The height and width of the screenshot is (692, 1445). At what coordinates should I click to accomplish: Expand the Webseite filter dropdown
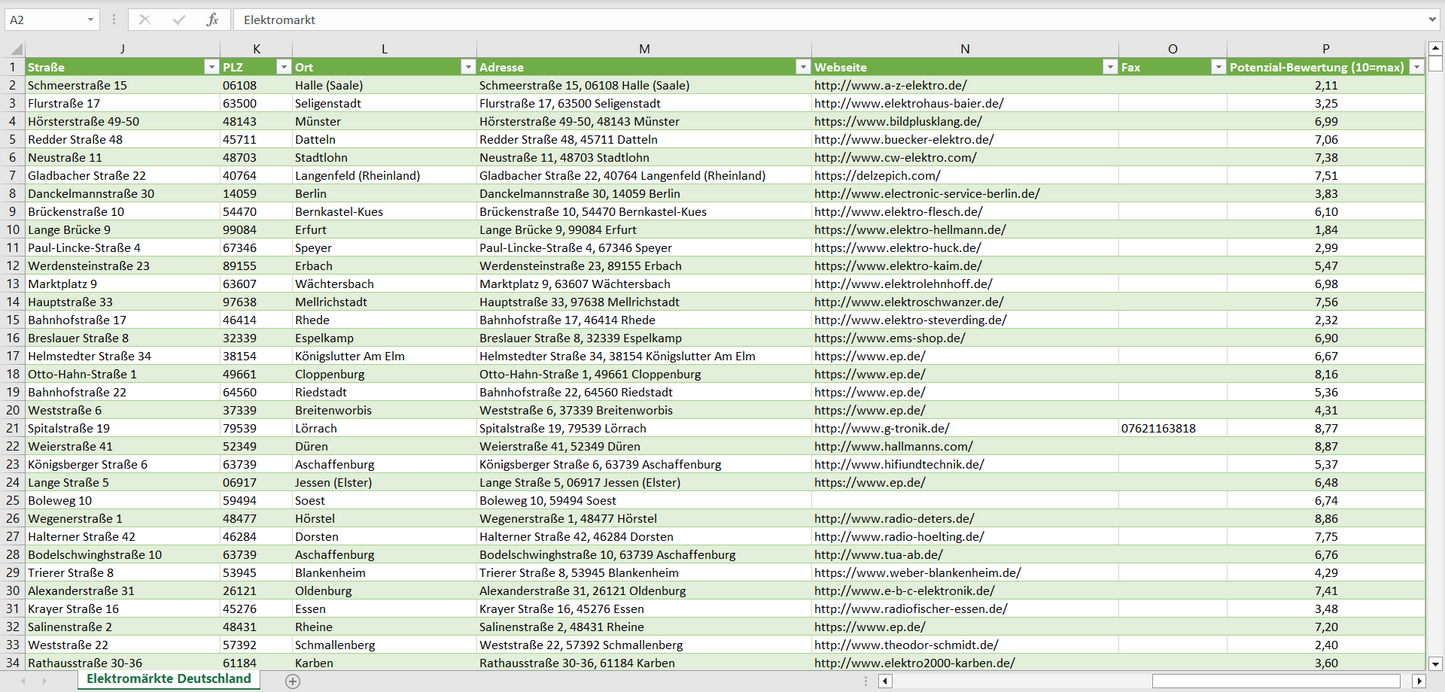1109,67
